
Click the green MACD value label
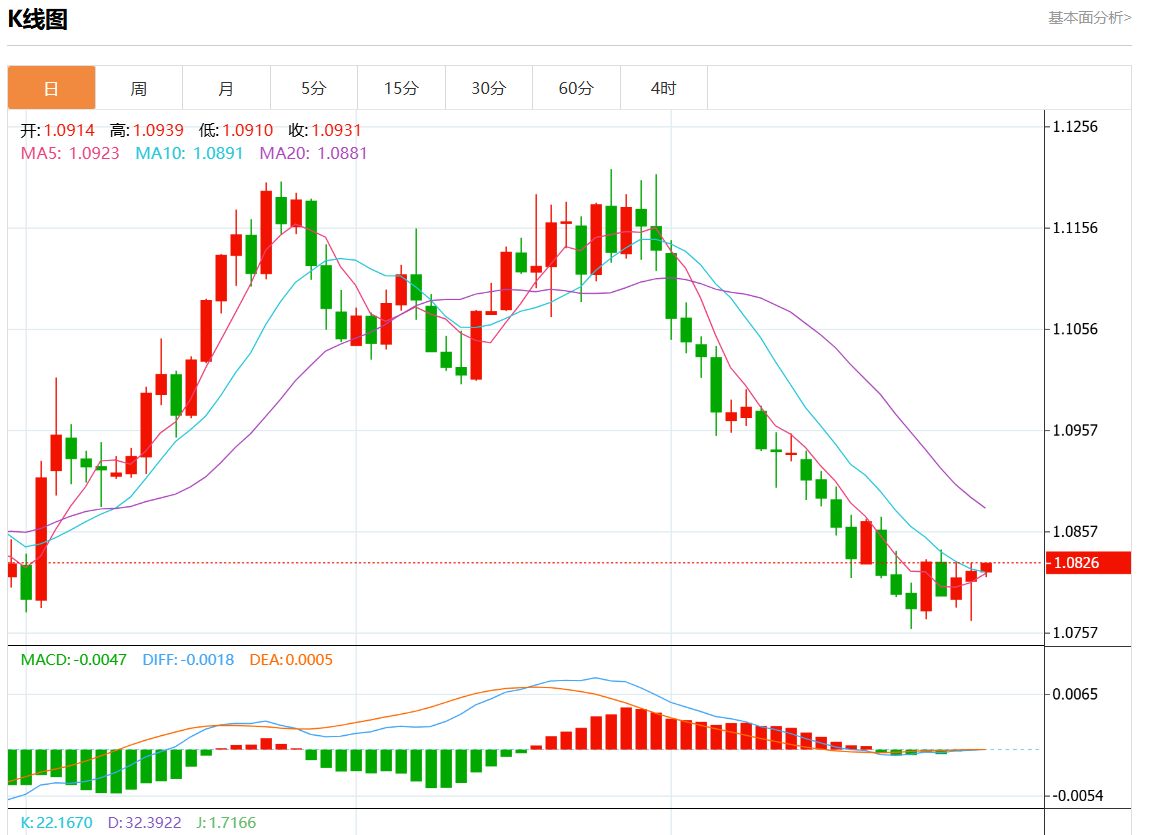[74, 660]
